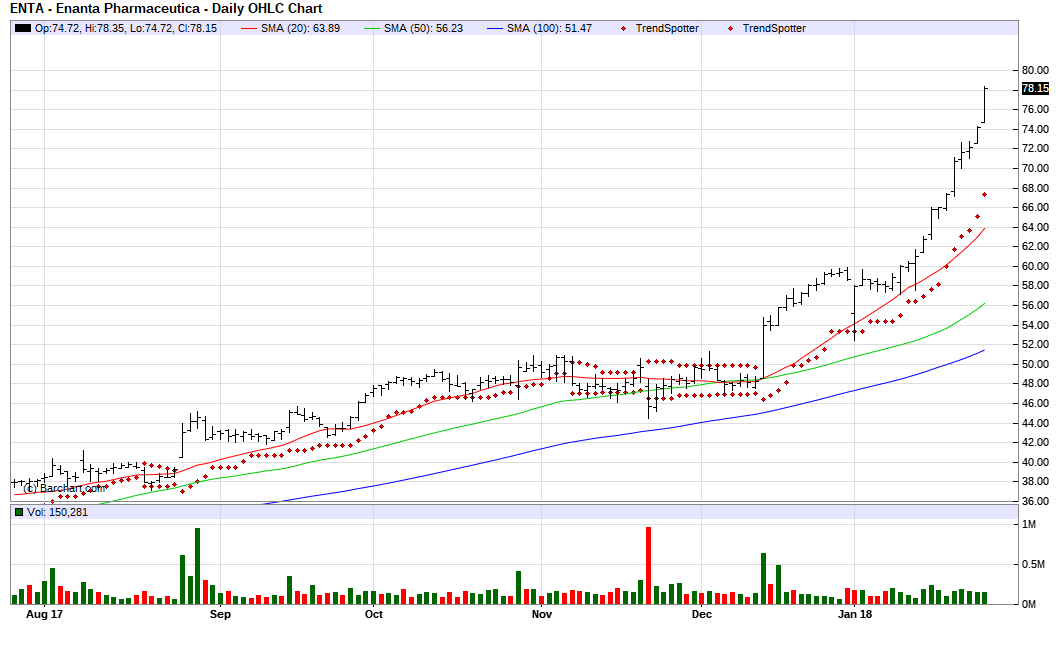
Task: Click the Nov date axis label
Action: point(542,615)
